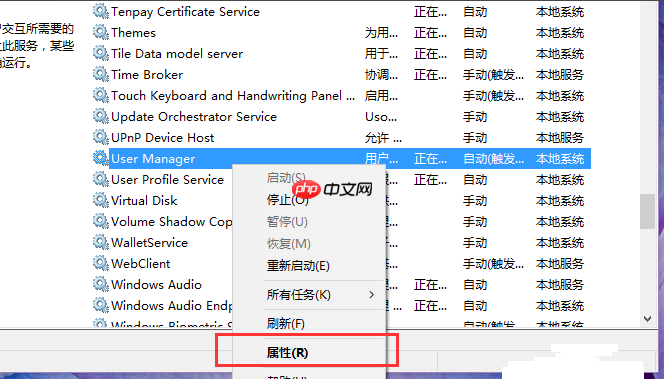Select the Volume Shadow Copy service name
664x379 pixels.
coord(172,221)
